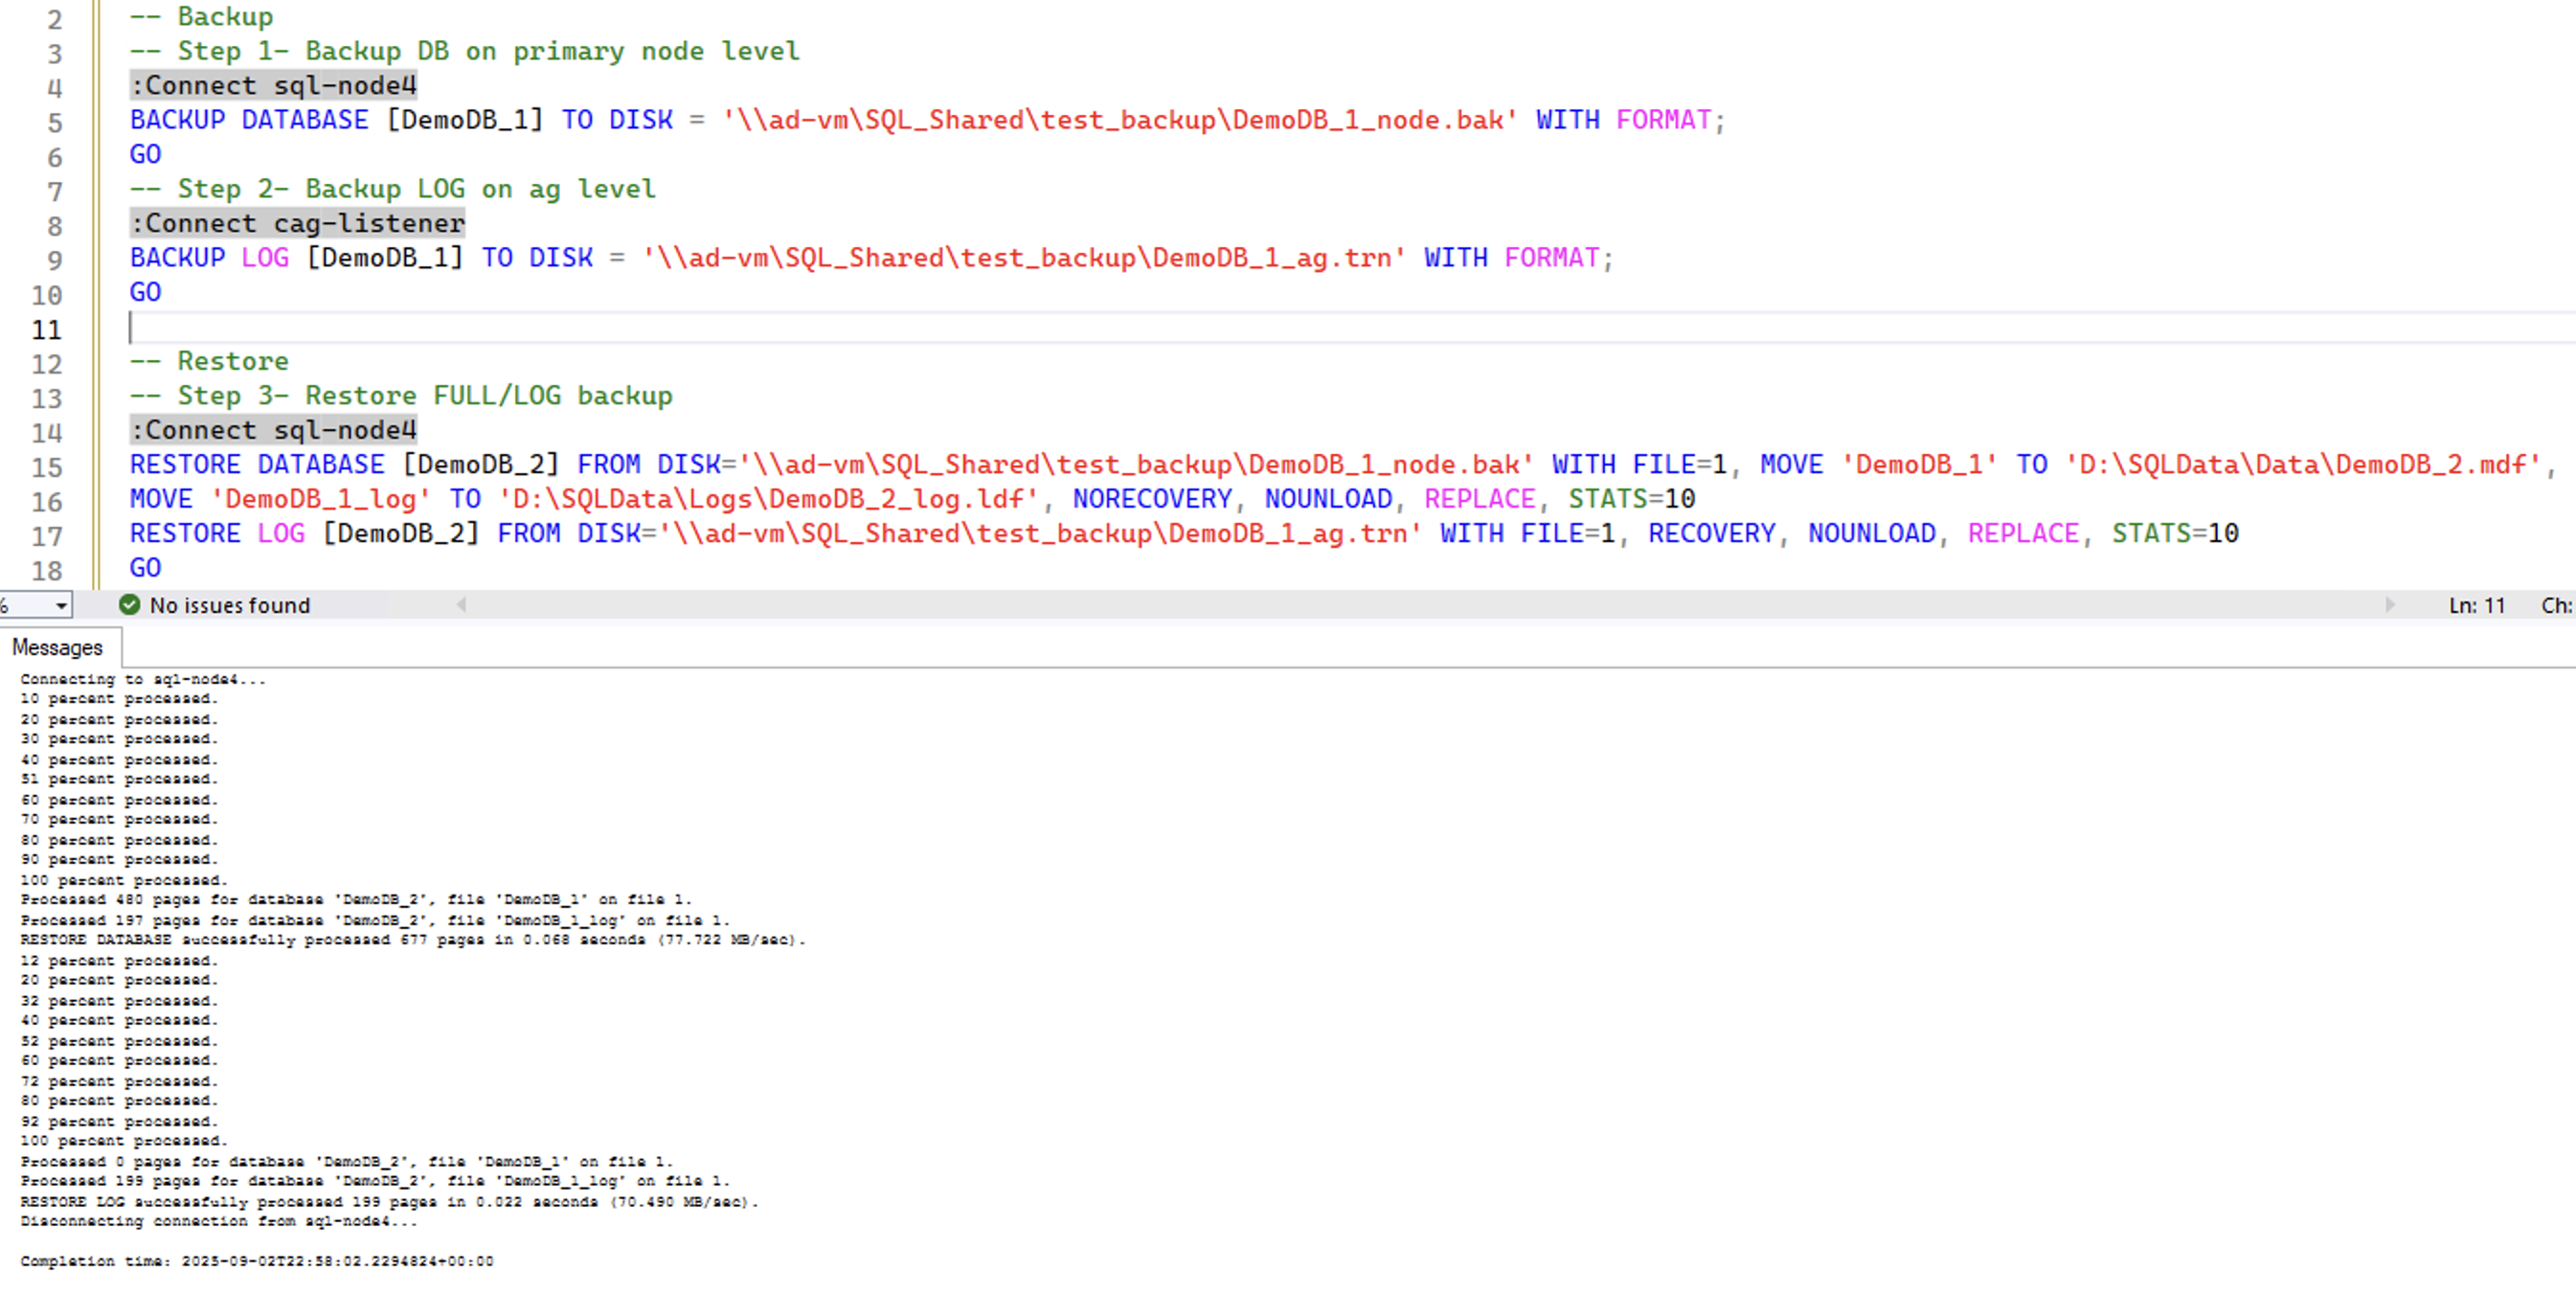Click the horizontal scrollbar right arrow

click(2389, 605)
